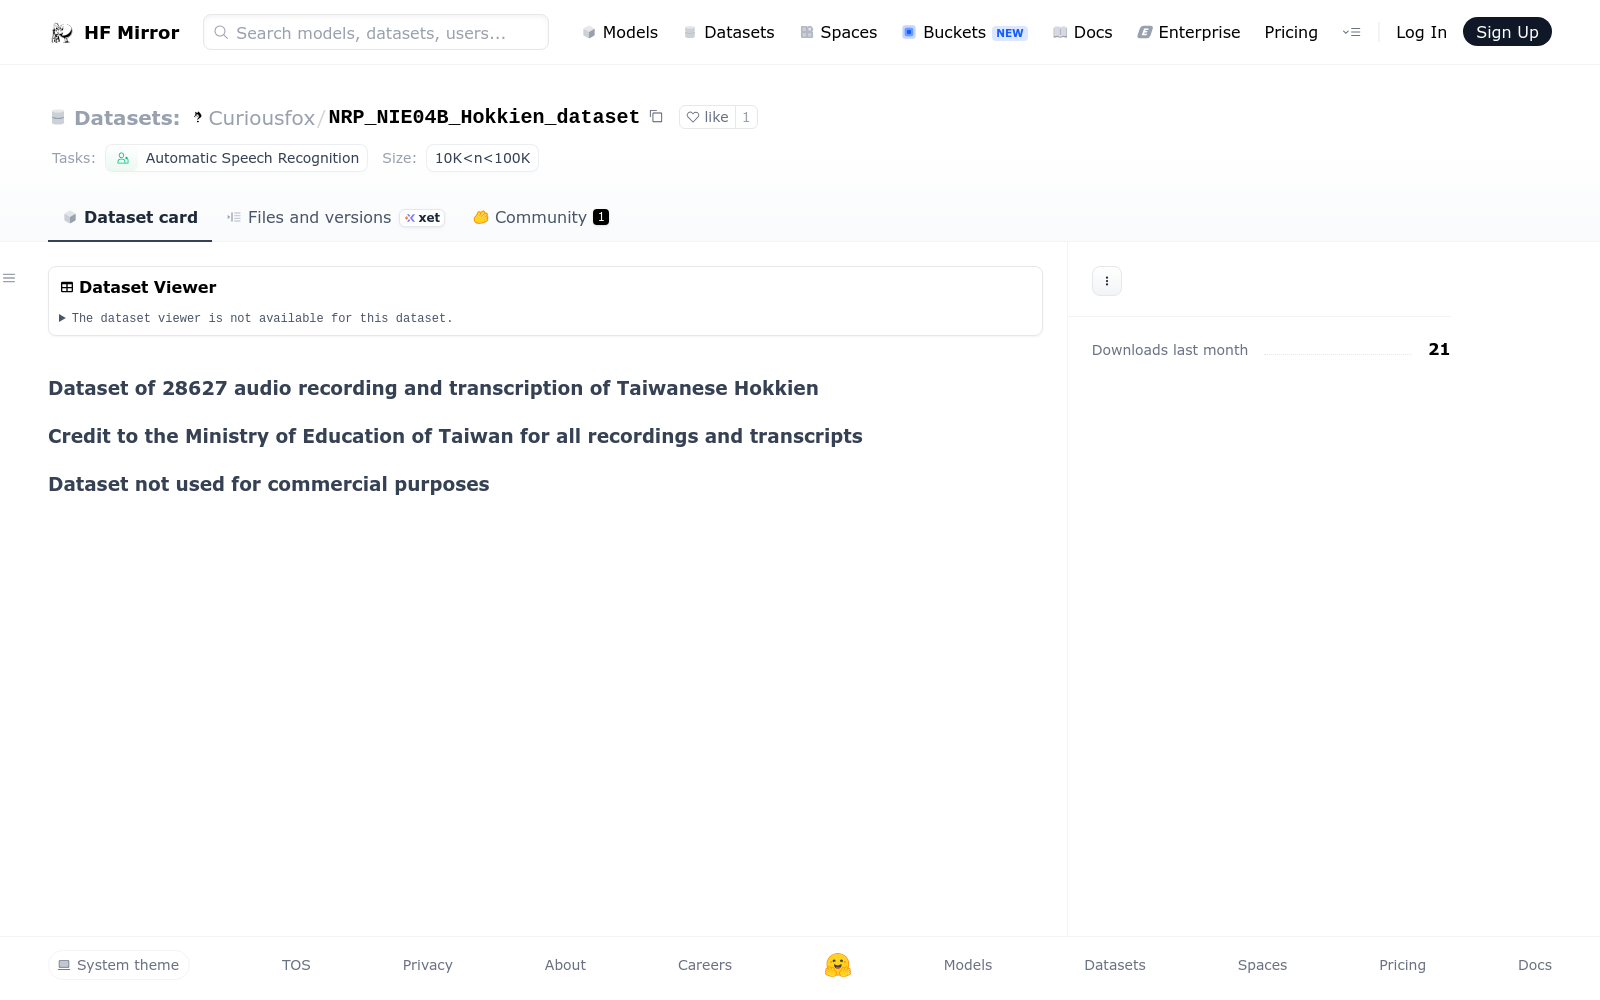Click the hugging face emoji in the footer
Image resolution: width=1600 pixels, height=1000 pixels.
[838, 965]
